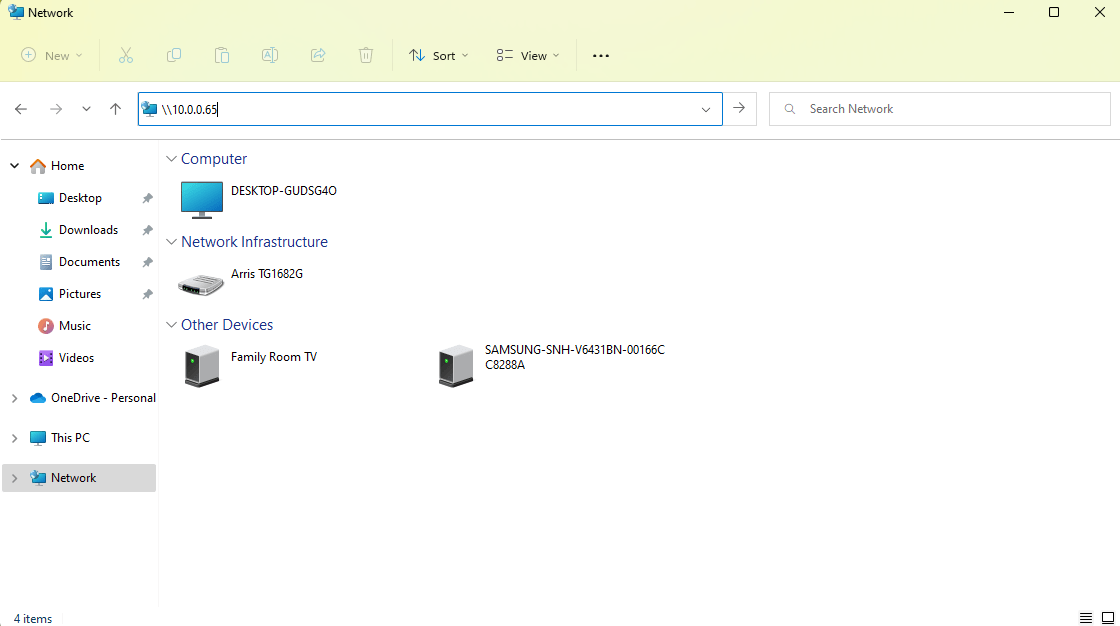Click the Arris TG1682G label
Image resolution: width=1120 pixels, height=626 pixels.
267,274
